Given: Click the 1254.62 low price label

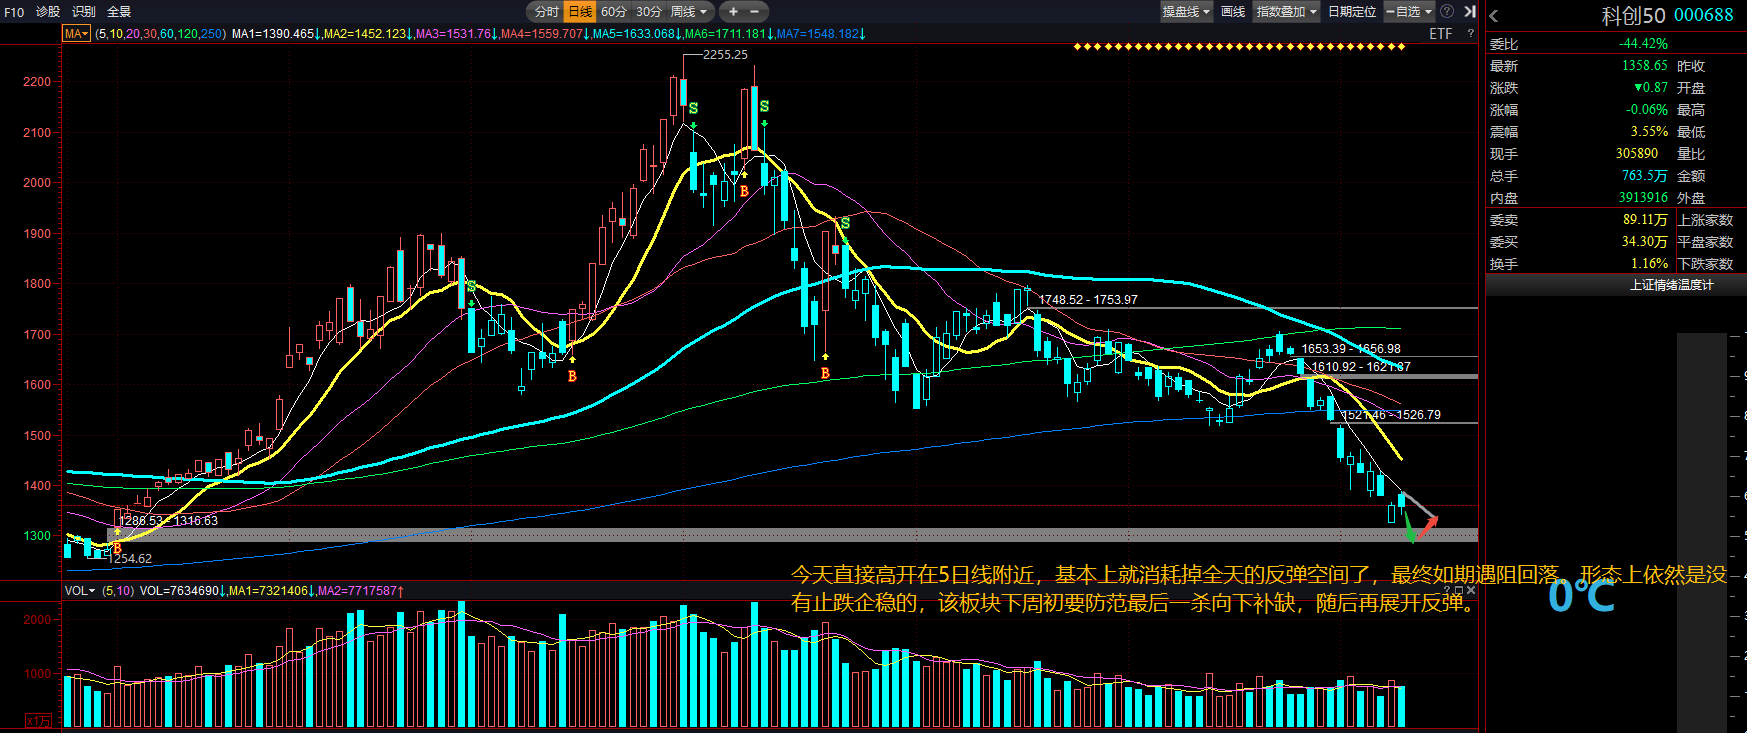Looking at the screenshot, I should click(x=130, y=559).
